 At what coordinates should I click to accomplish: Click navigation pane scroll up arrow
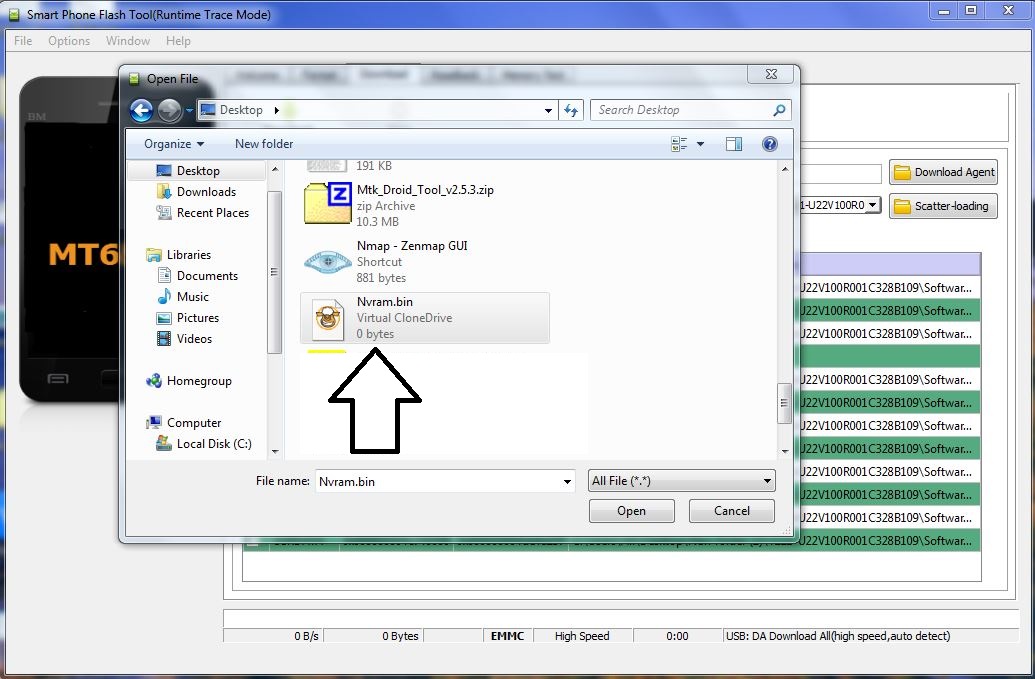(275, 170)
